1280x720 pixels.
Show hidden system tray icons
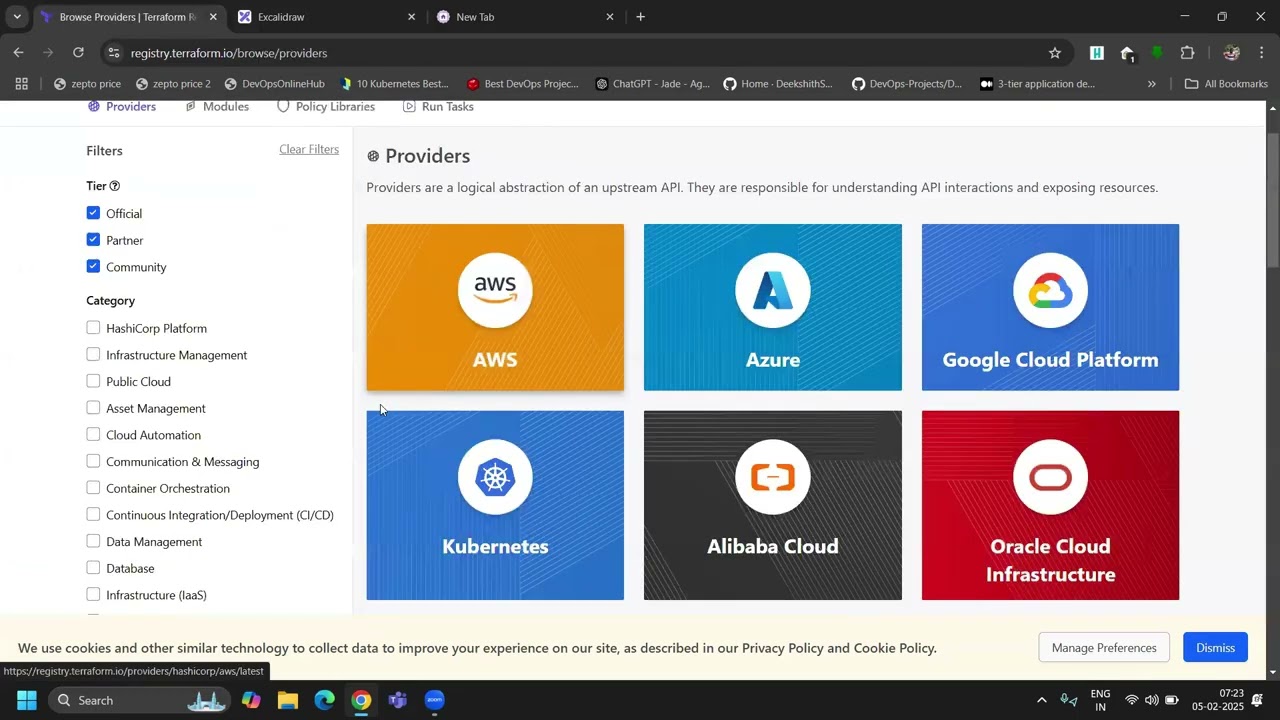tap(1041, 700)
